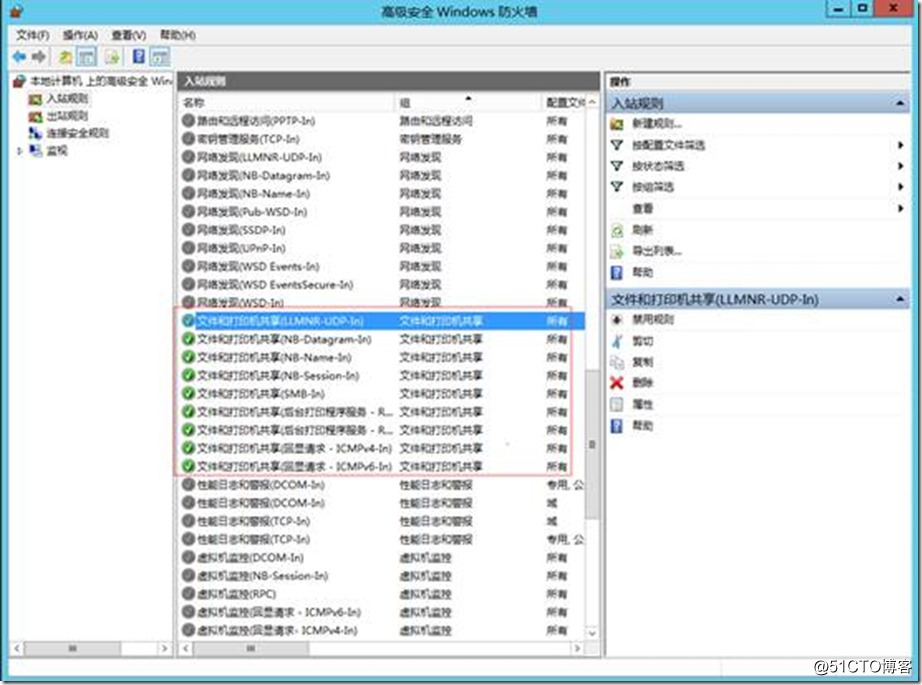Screen dimensions: 922x685
Task: Click the rule list vertical scrollbar thumb
Action: (592, 445)
